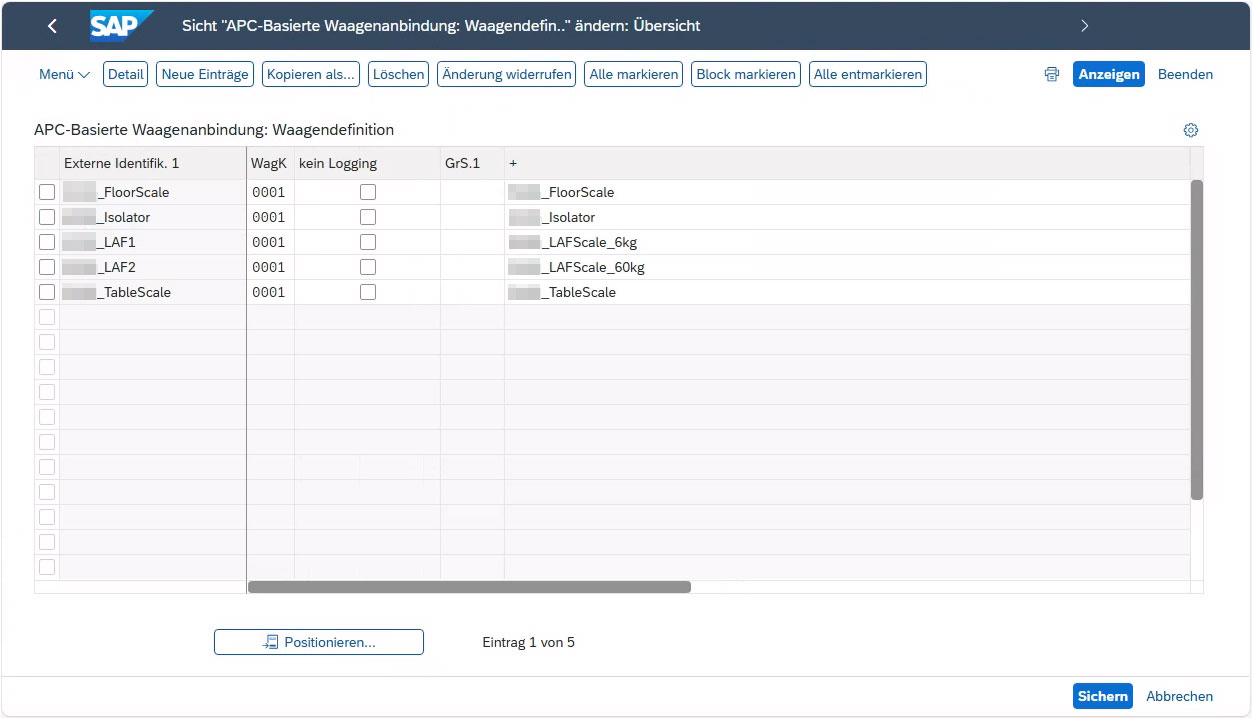Enable kein Logging for the _Isolator row

[368, 217]
